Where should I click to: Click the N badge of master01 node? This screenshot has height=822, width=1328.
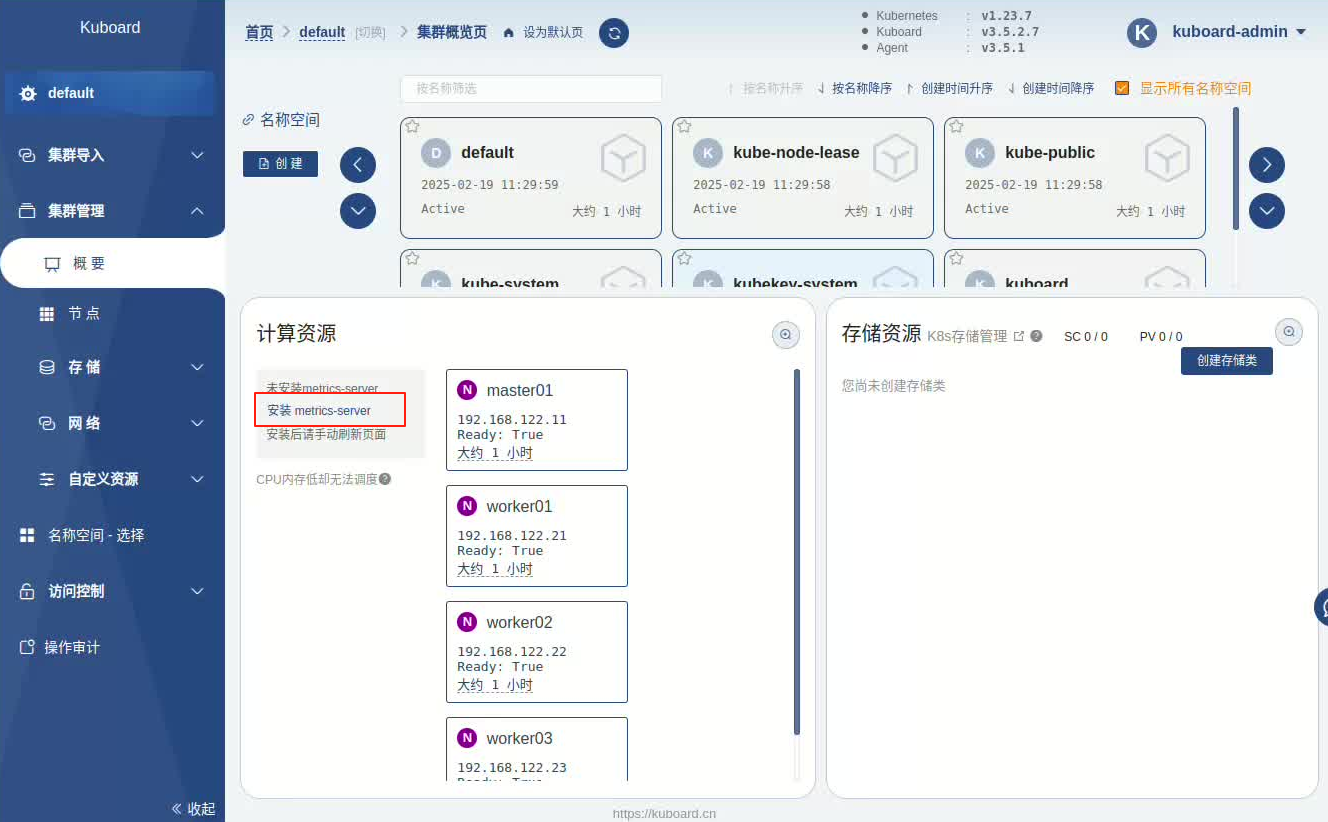click(467, 390)
